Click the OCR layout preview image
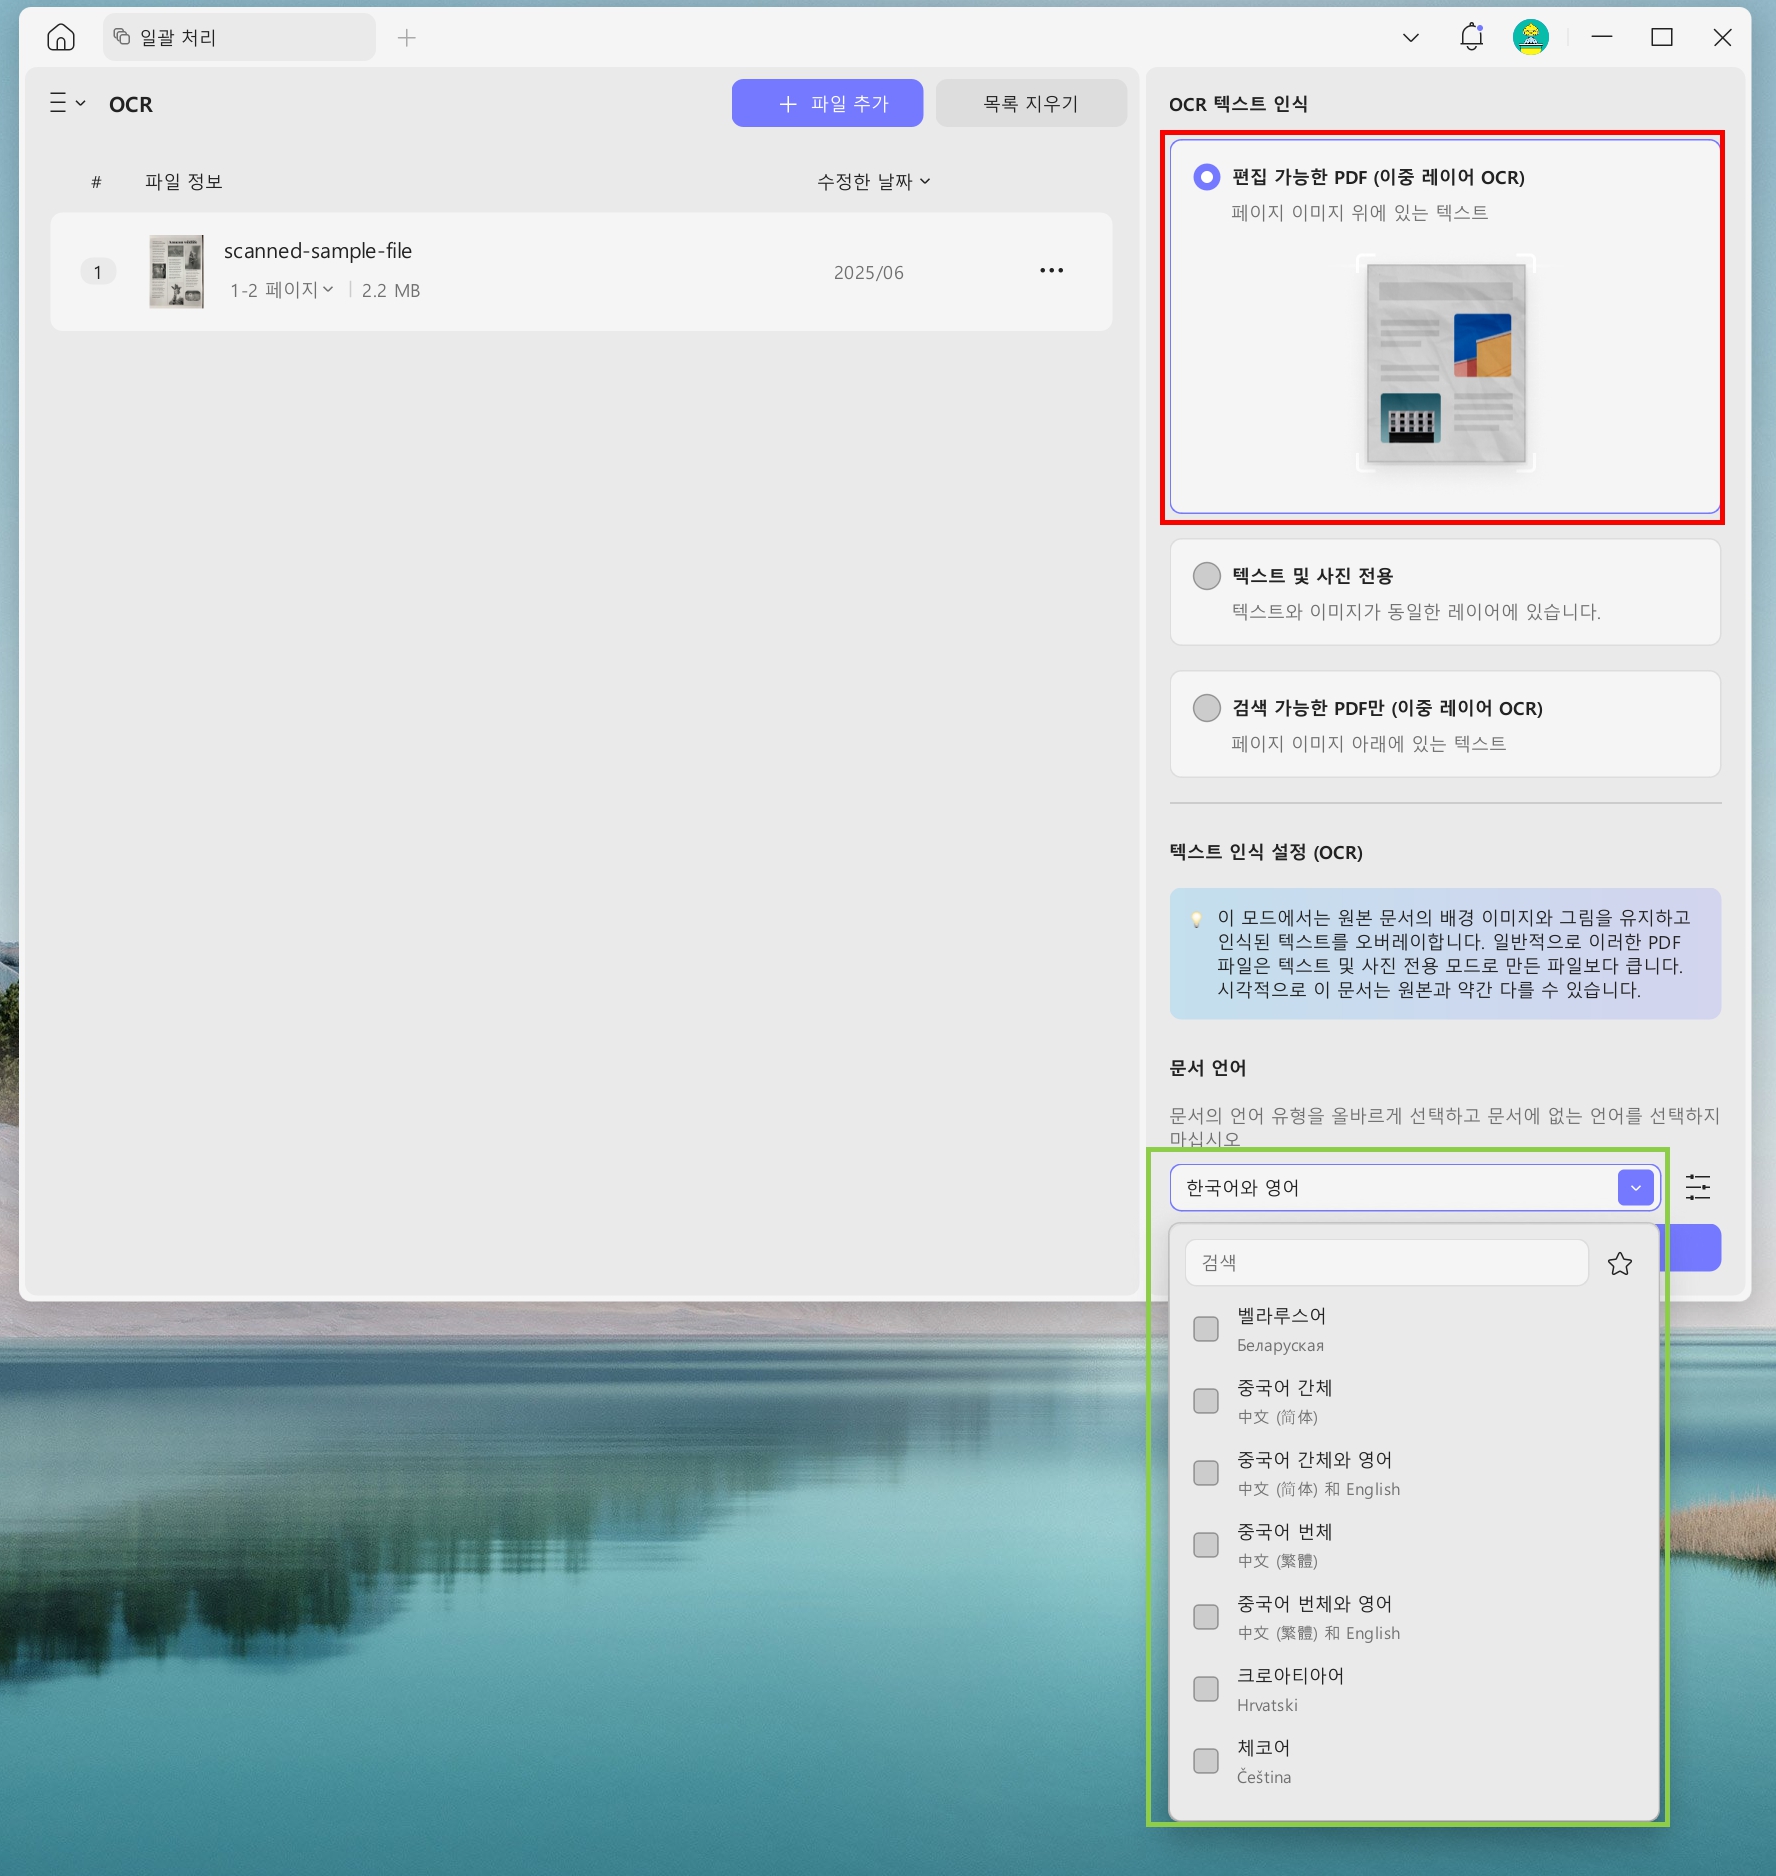The height and width of the screenshot is (1876, 1776). (1446, 363)
